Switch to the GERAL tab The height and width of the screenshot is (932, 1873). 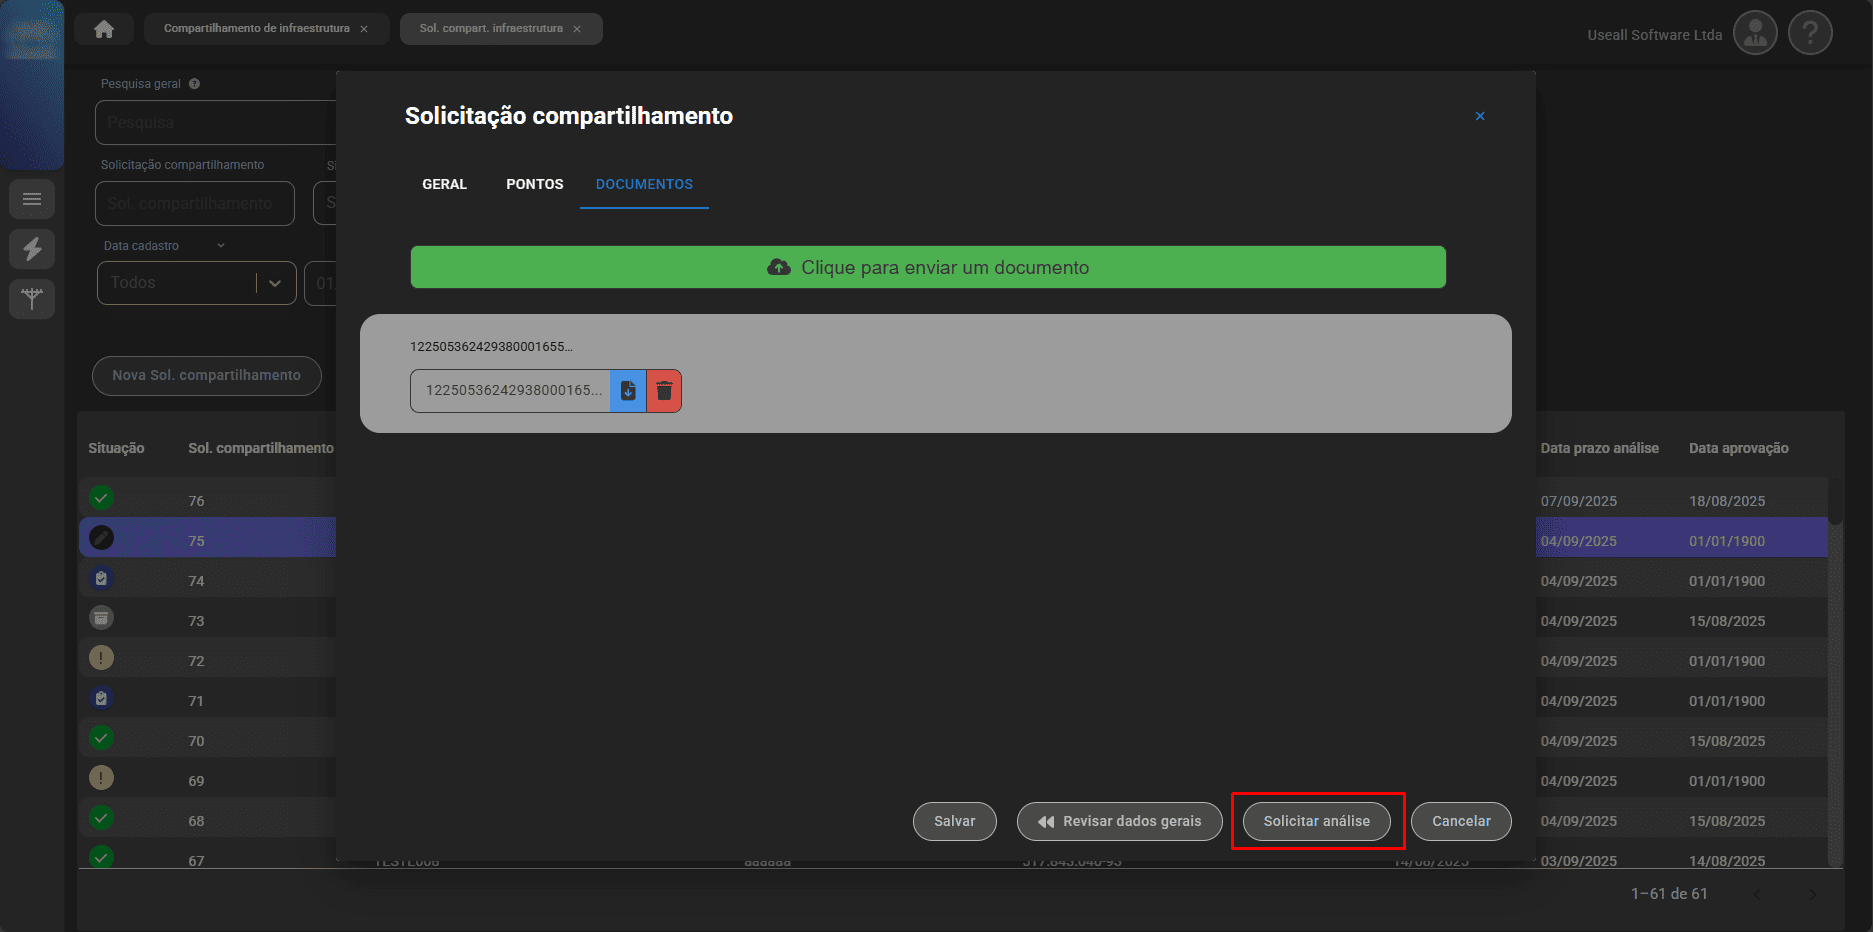444,184
